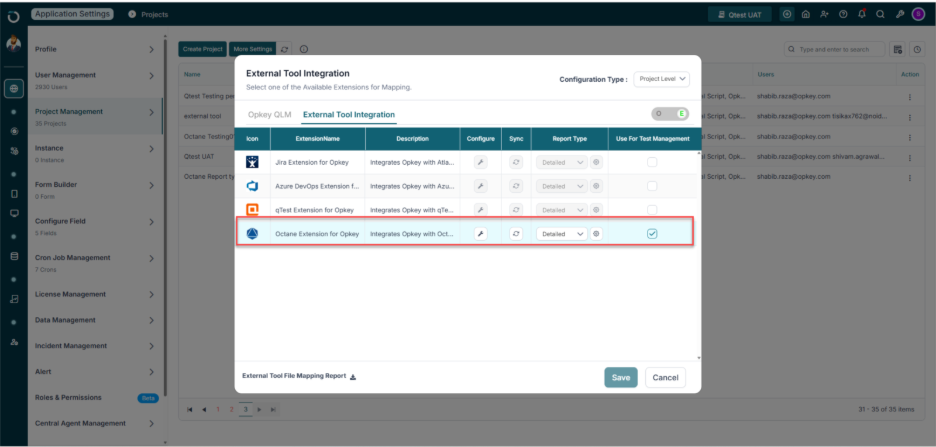
Task: Configure the Octane Extension via wrench
Action: 480,234
